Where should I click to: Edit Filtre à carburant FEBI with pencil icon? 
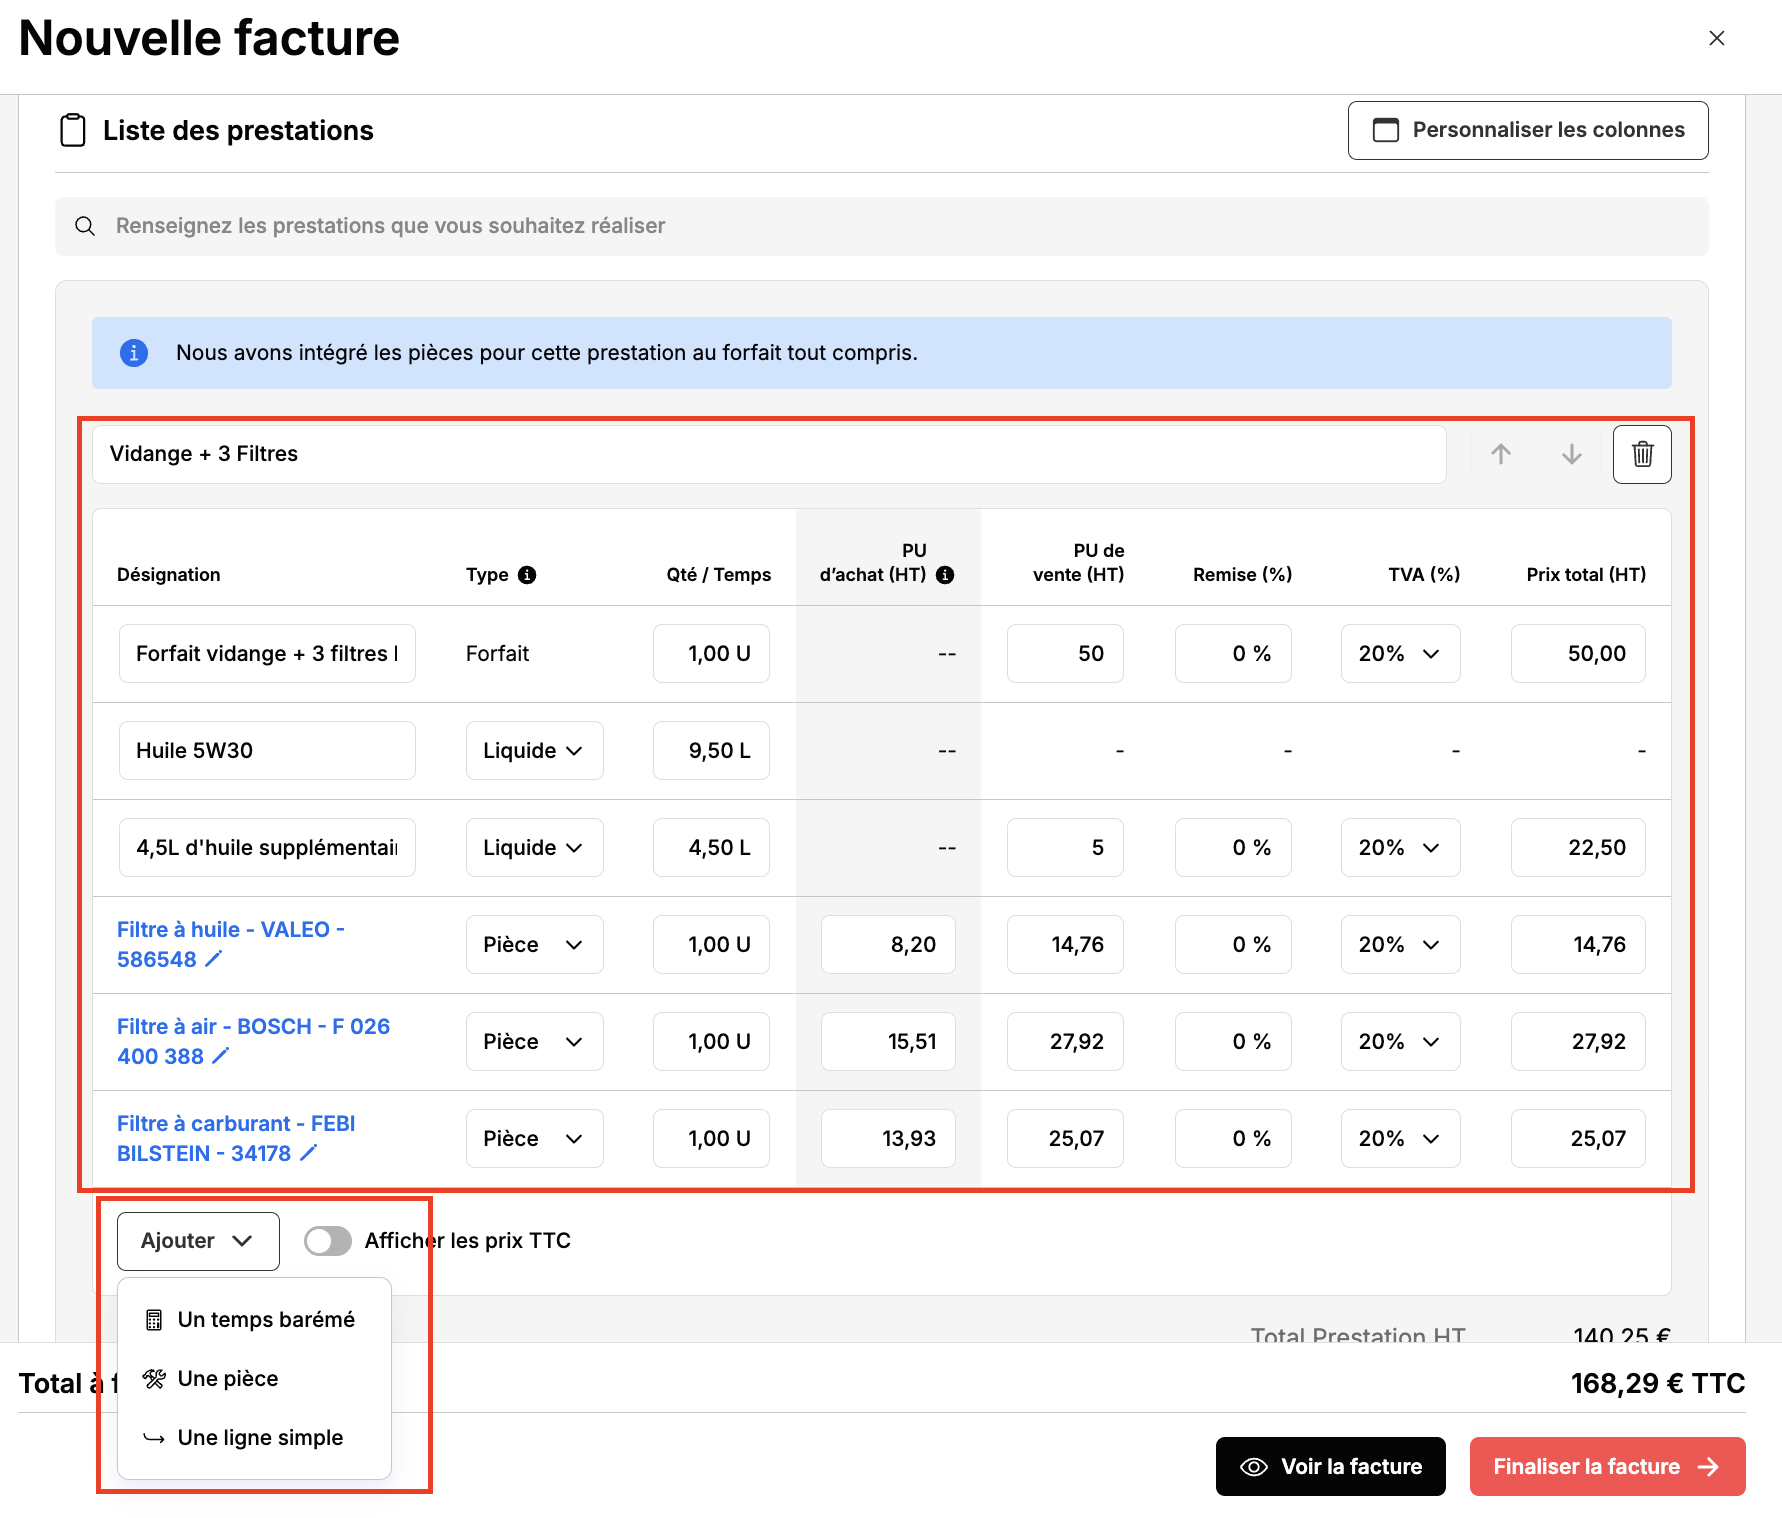click(308, 1153)
